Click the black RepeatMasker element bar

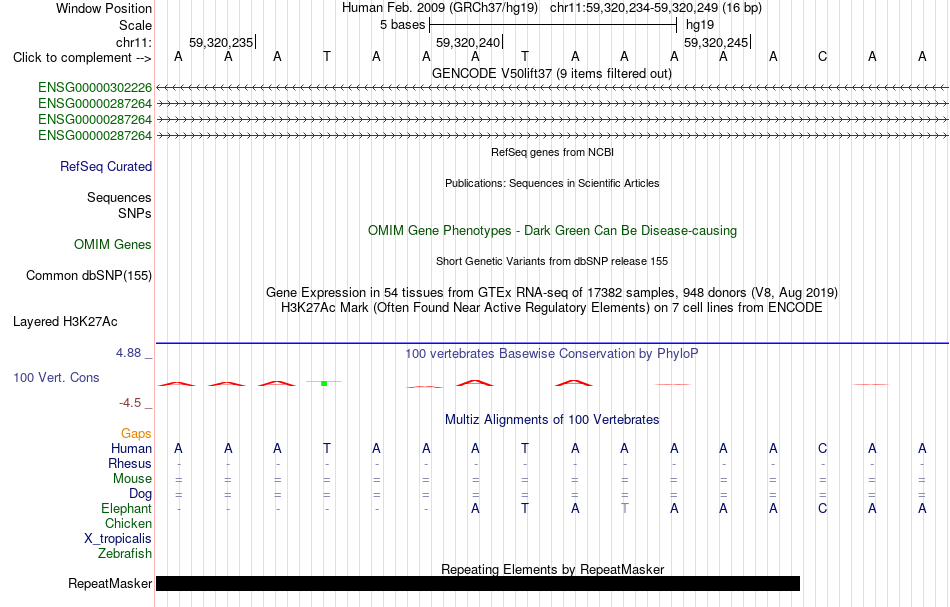click(477, 583)
